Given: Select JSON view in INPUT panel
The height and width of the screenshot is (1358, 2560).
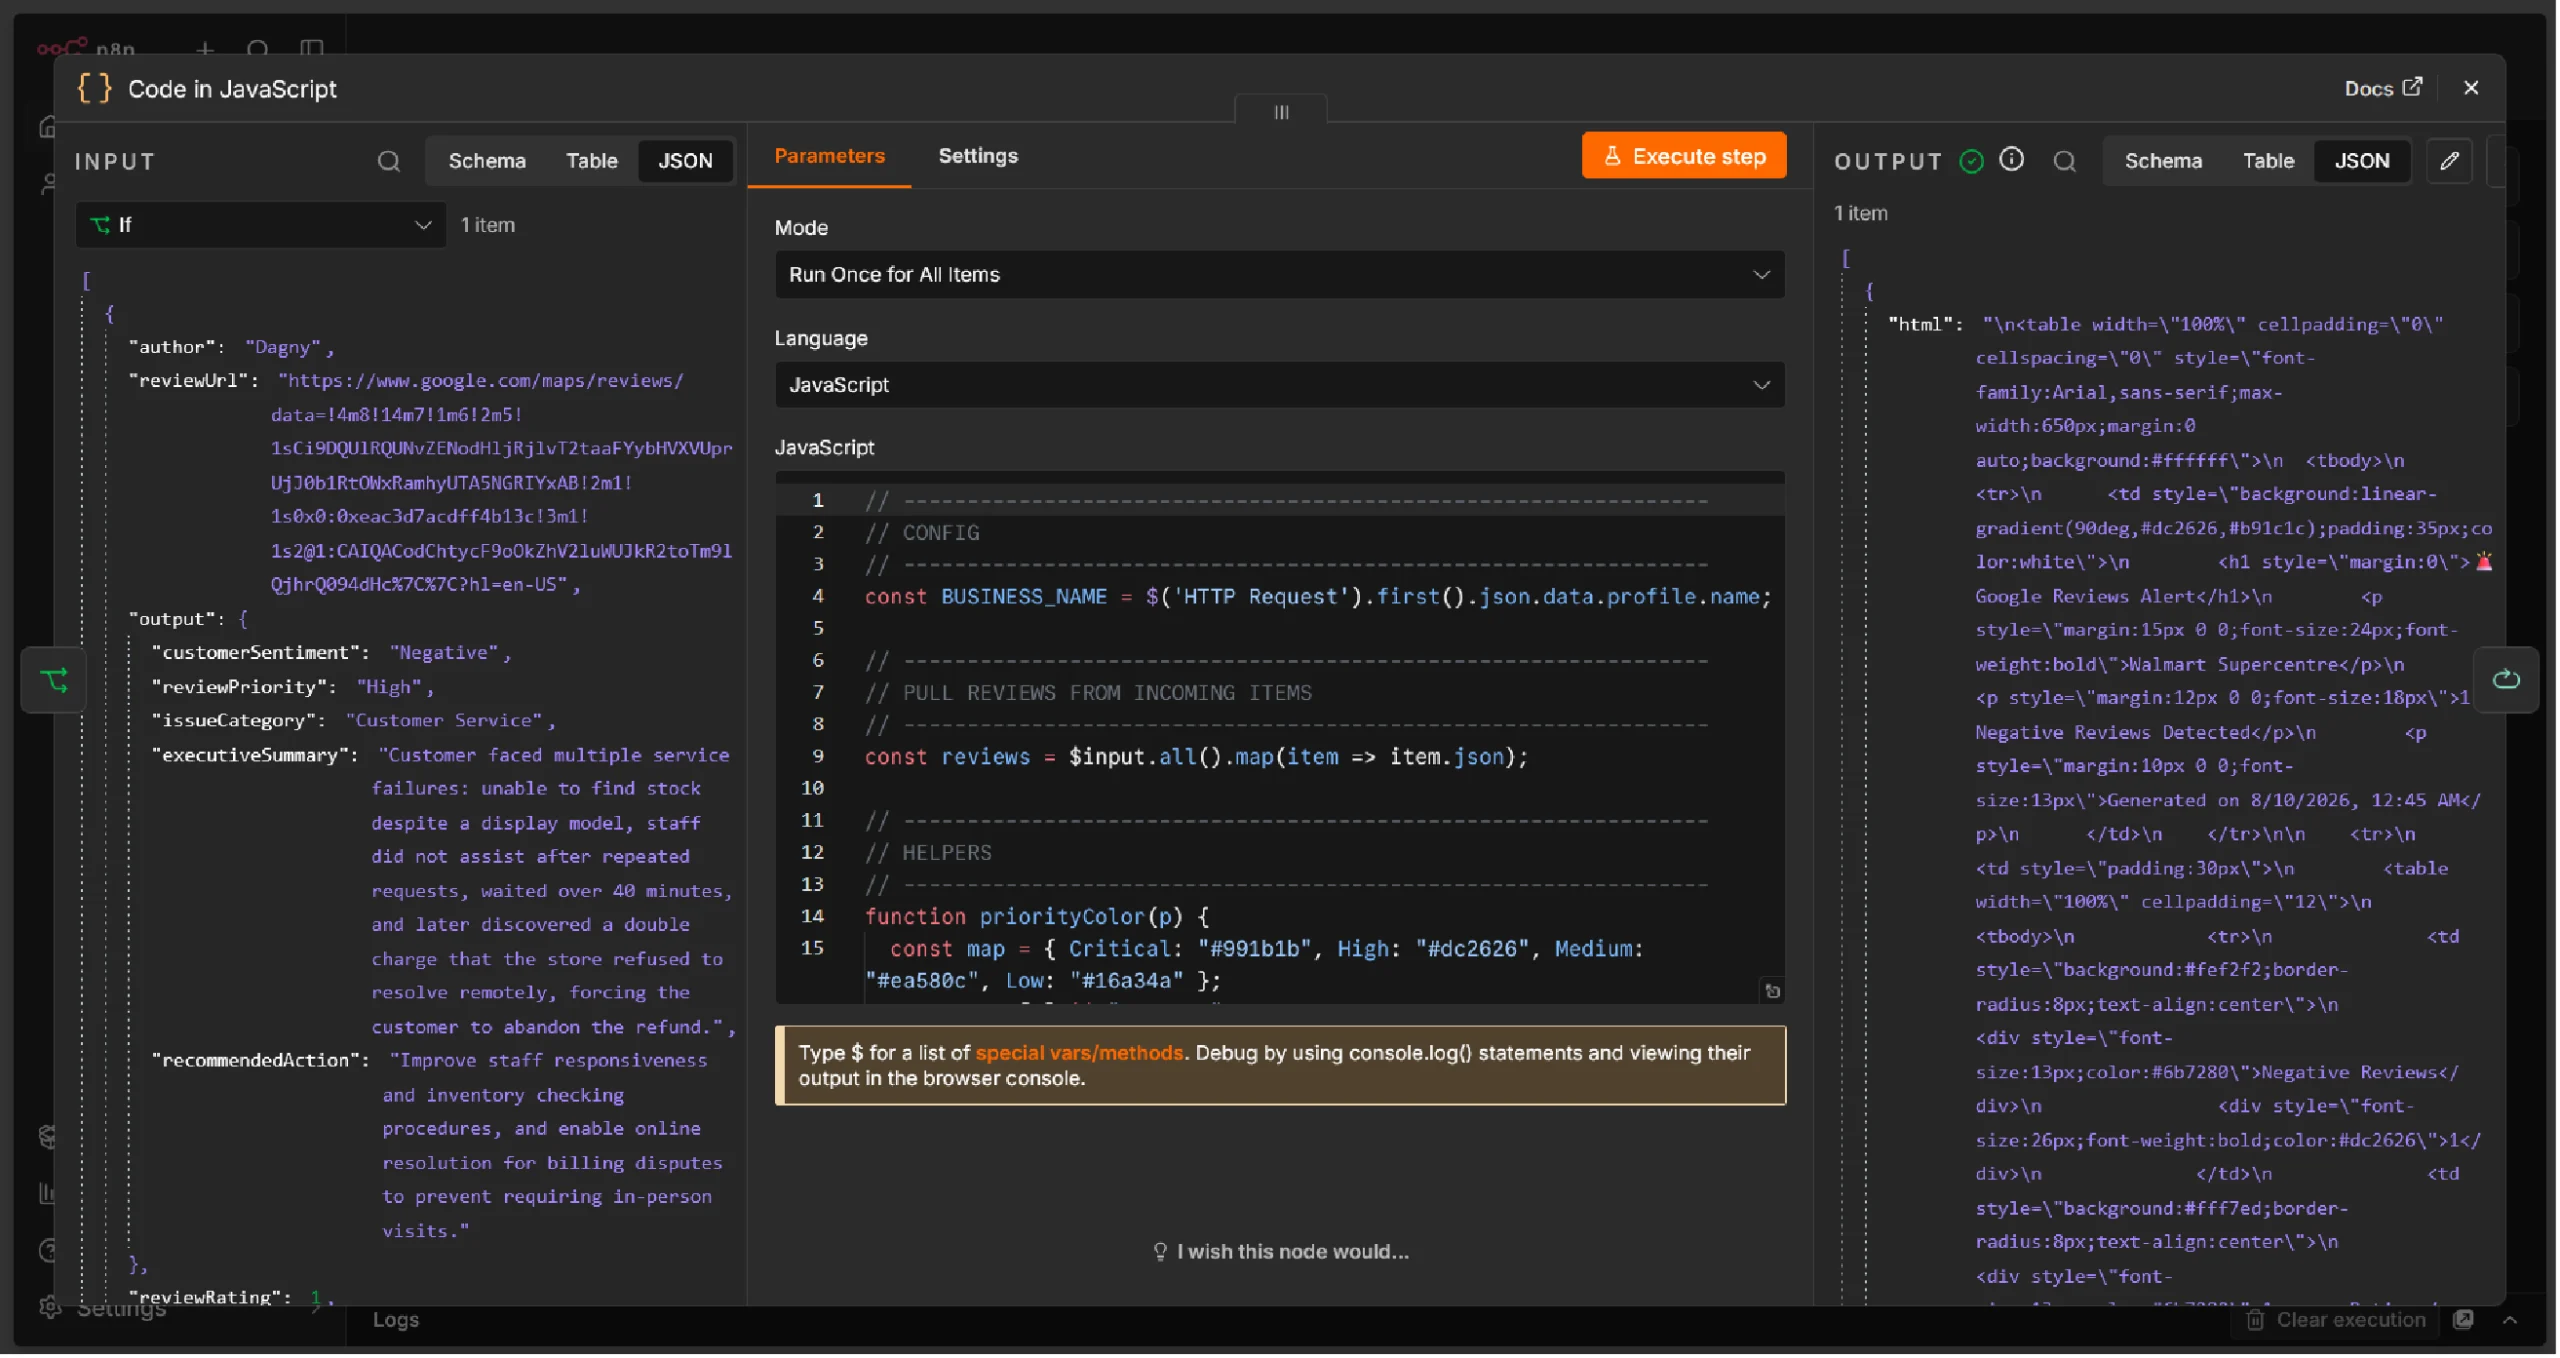Looking at the screenshot, I should (686, 161).
